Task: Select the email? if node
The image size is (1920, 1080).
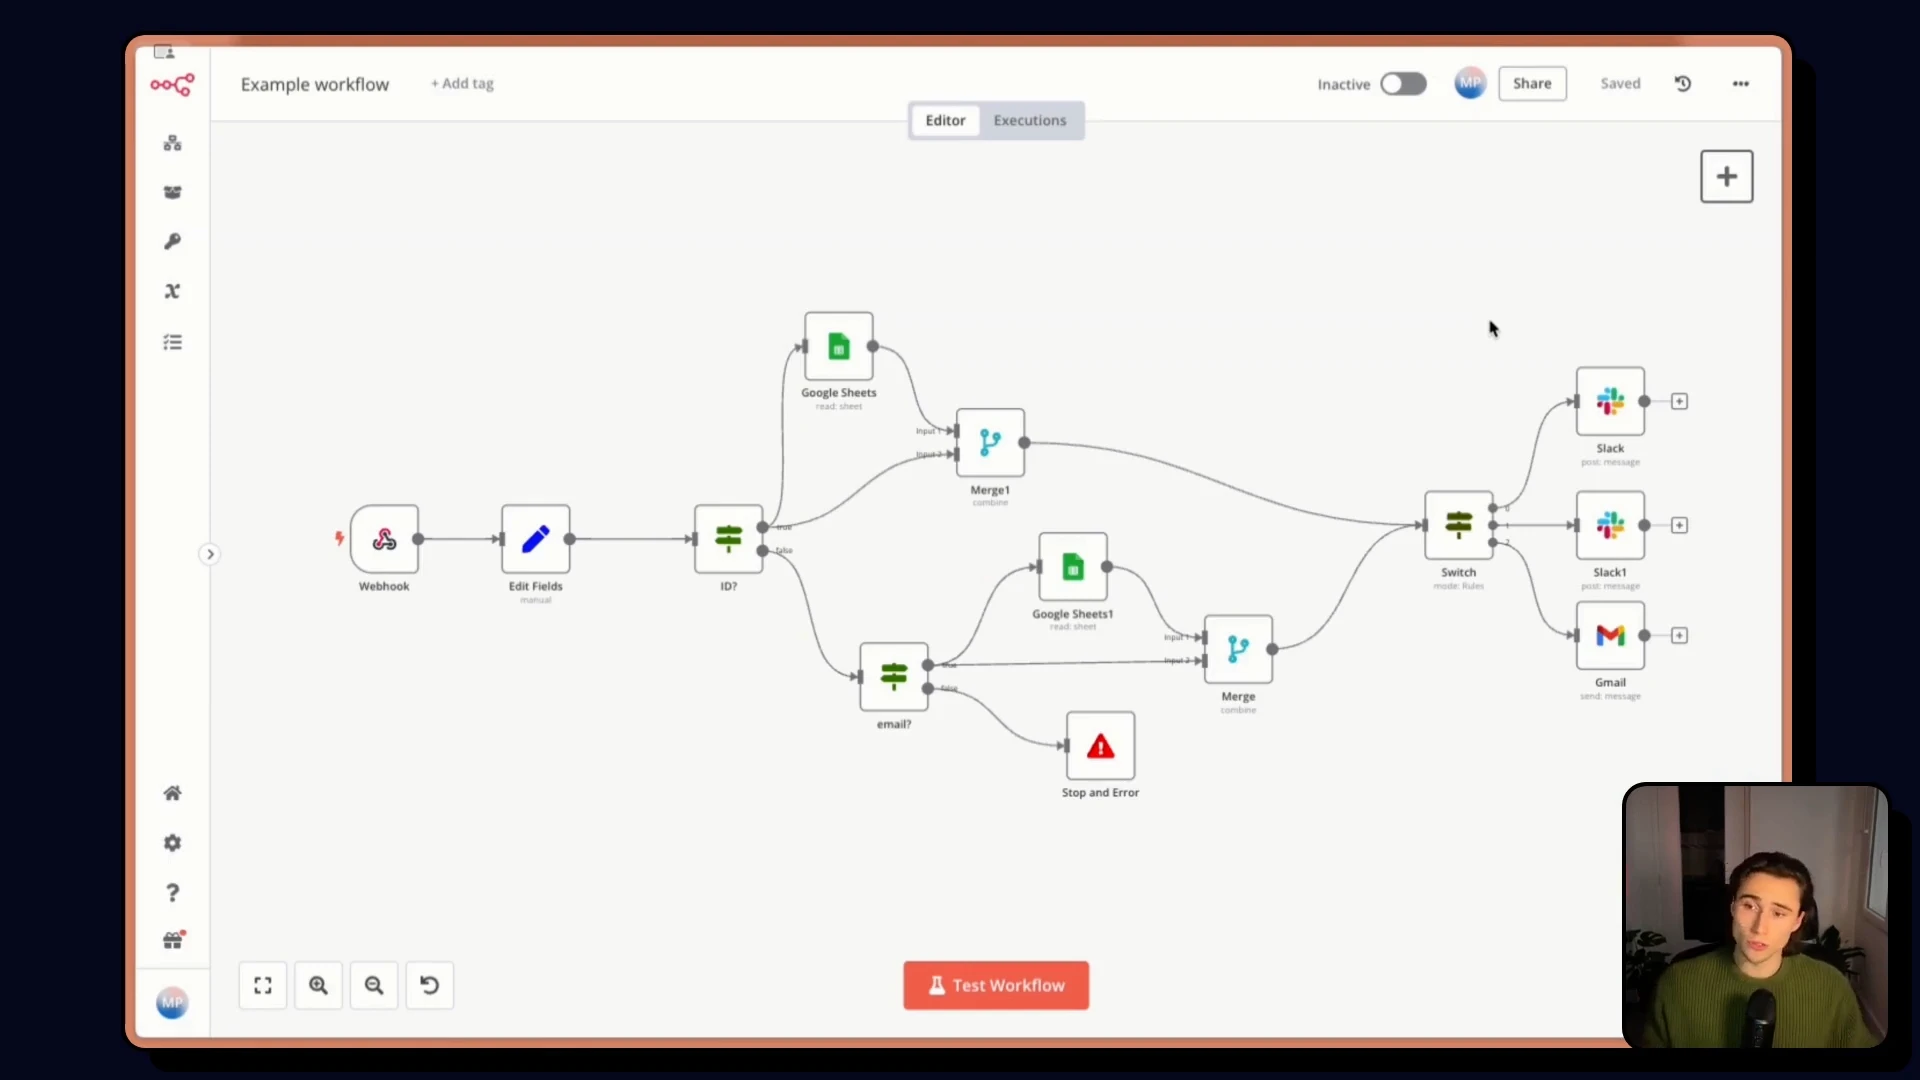Action: point(894,677)
